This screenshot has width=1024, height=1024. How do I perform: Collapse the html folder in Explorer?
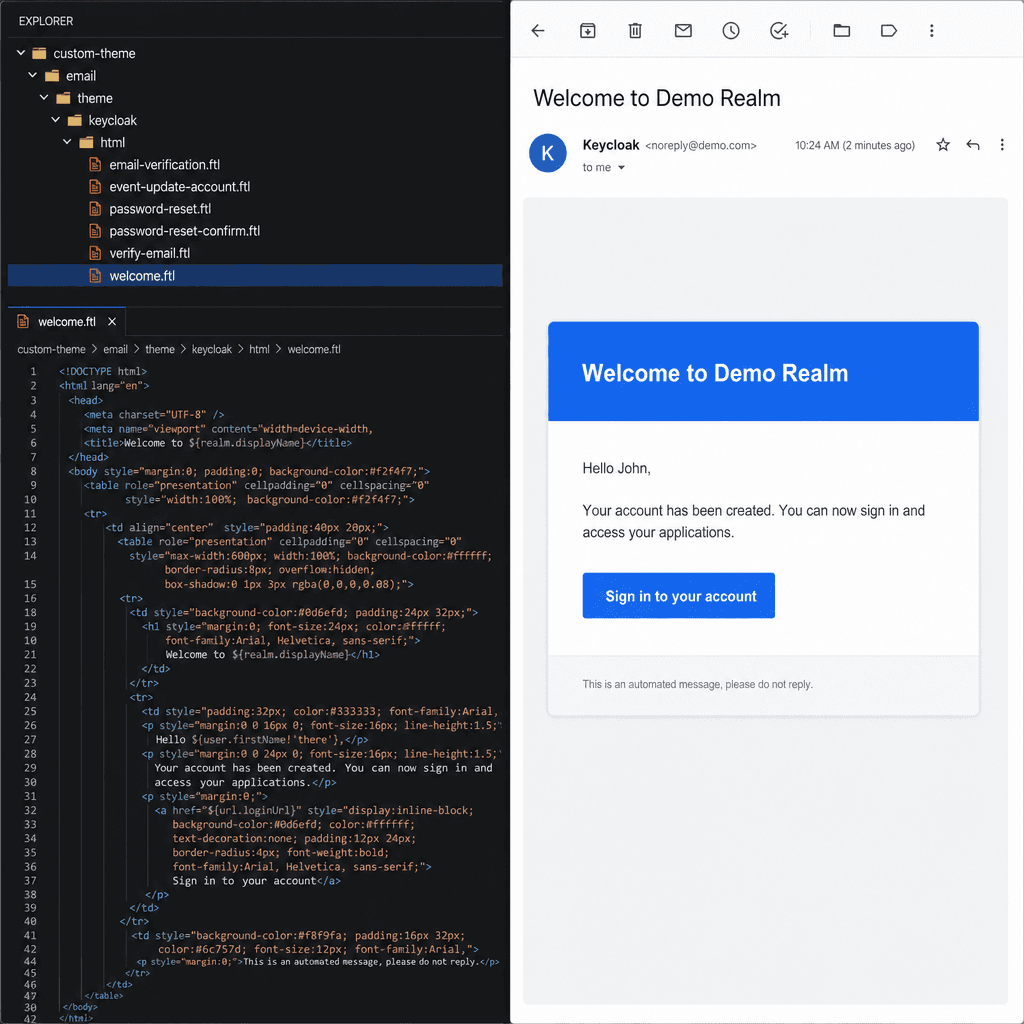[x=67, y=142]
